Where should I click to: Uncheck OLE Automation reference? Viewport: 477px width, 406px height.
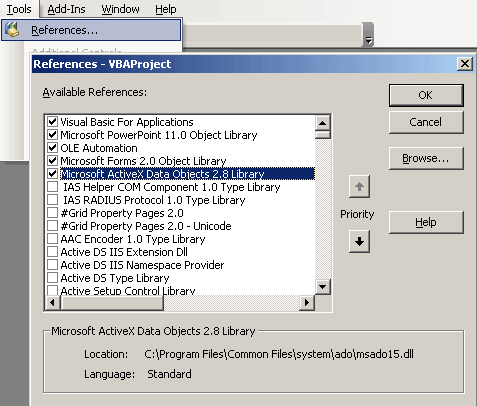(x=52, y=148)
